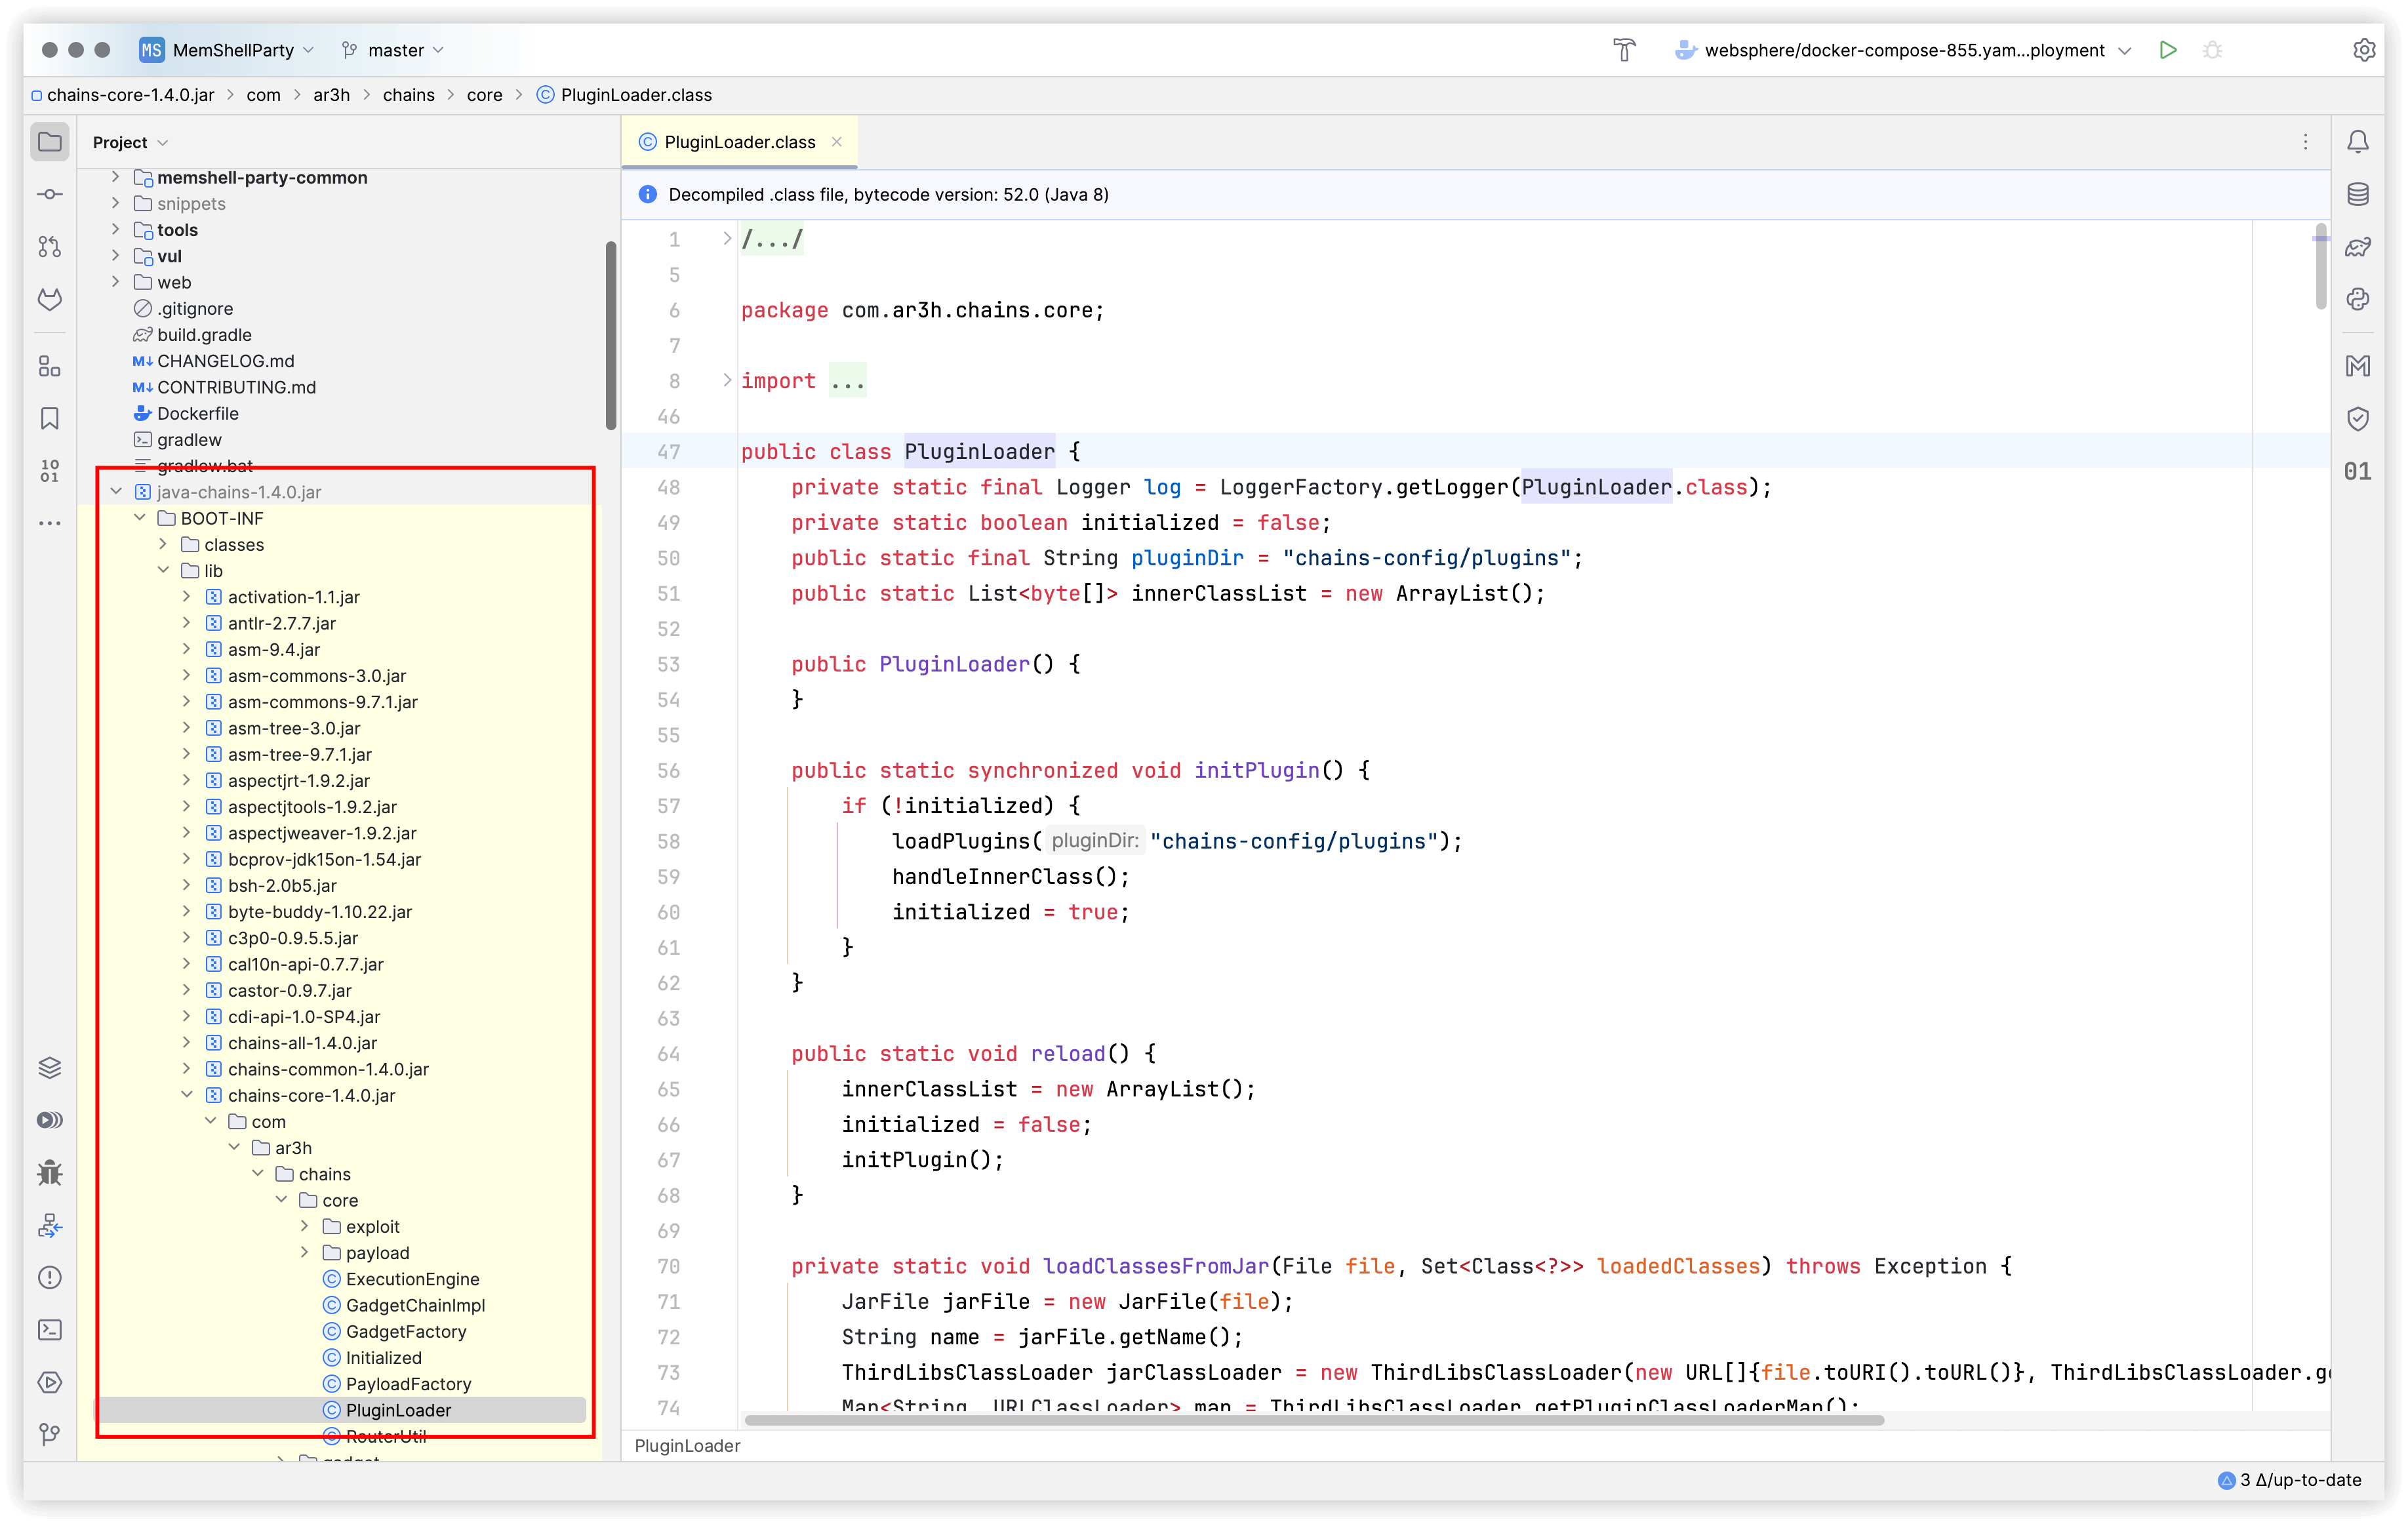Open the Bookmarks tool window icon
This screenshot has width=2408, height=1524.
(x=49, y=418)
